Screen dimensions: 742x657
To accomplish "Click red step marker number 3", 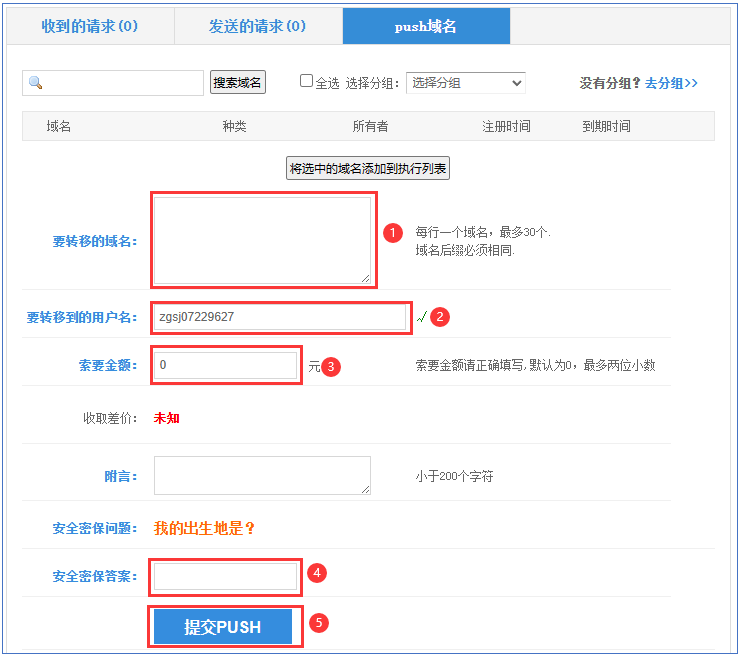I will (332, 367).
